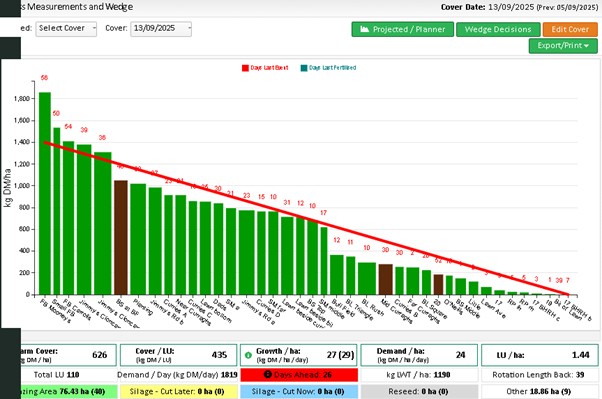Click the green info icon beside Growth / ha
Image resolution: width=602 pixels, height=399 pixels.
(248, 355)
